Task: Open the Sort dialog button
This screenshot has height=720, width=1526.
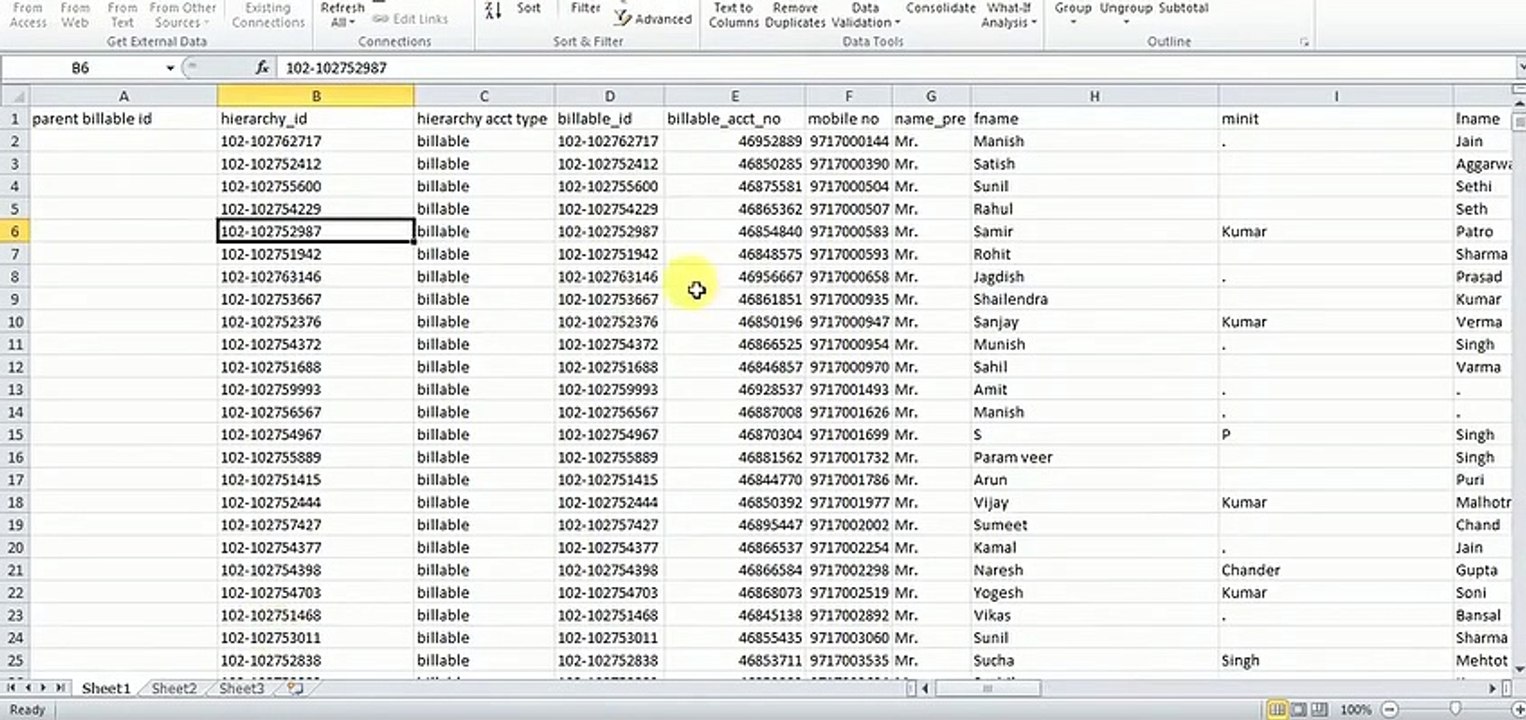Action: [529, 8]
